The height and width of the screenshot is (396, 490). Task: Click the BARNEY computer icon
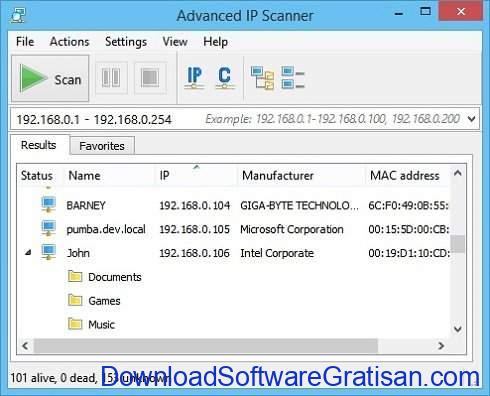49,204
